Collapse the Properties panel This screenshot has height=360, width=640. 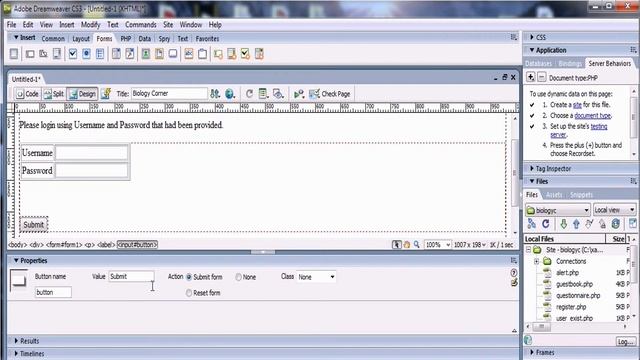tap(16, 260)
